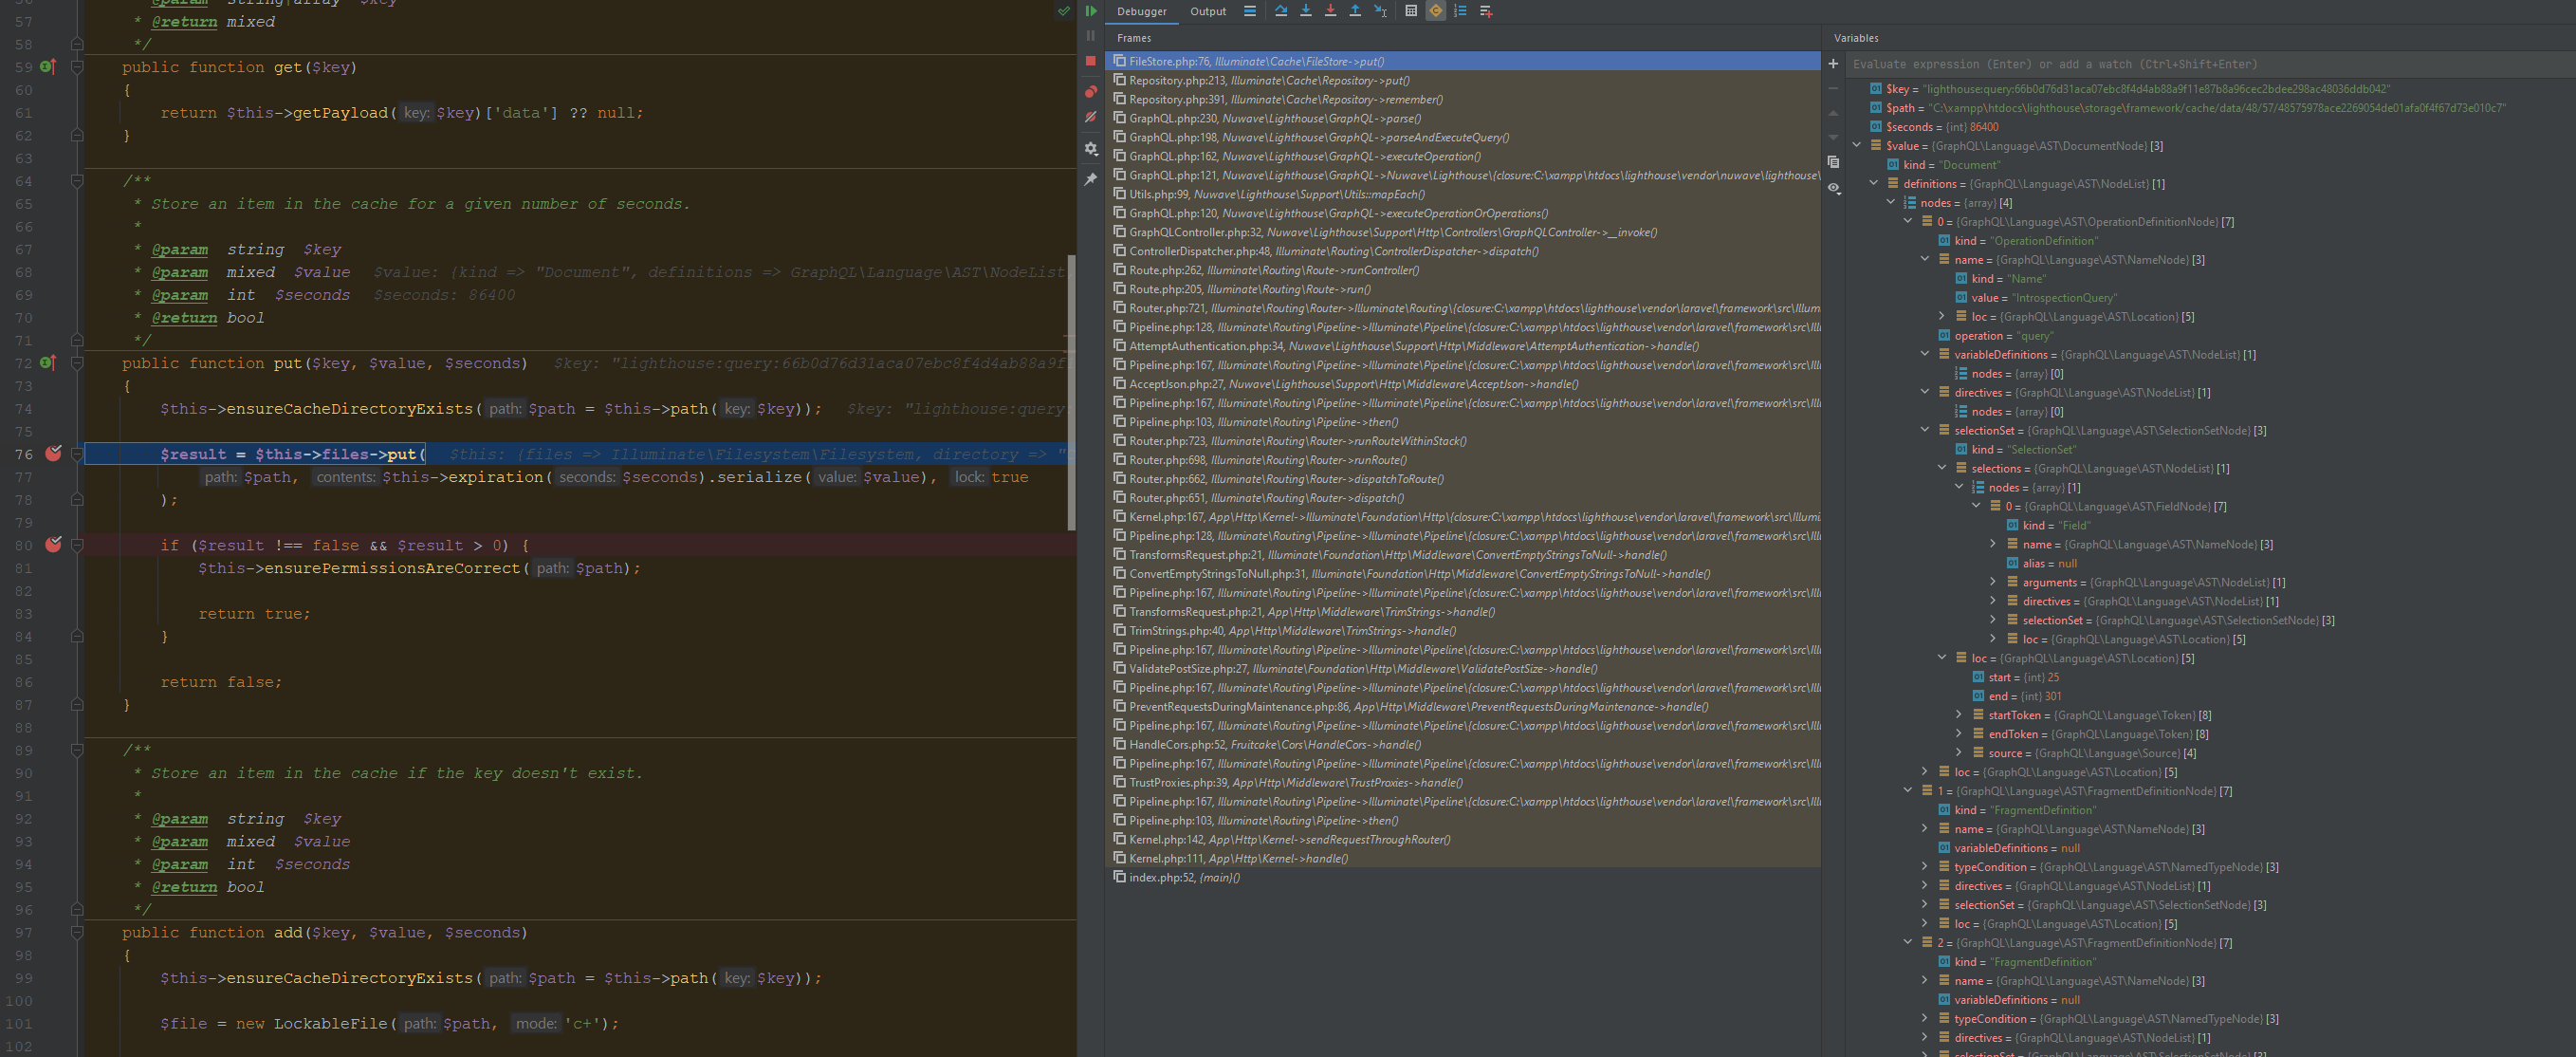Screen dimensions: 2576x1057
Task: Select the Repository.php:213 stack frame
Action: 1270,80
